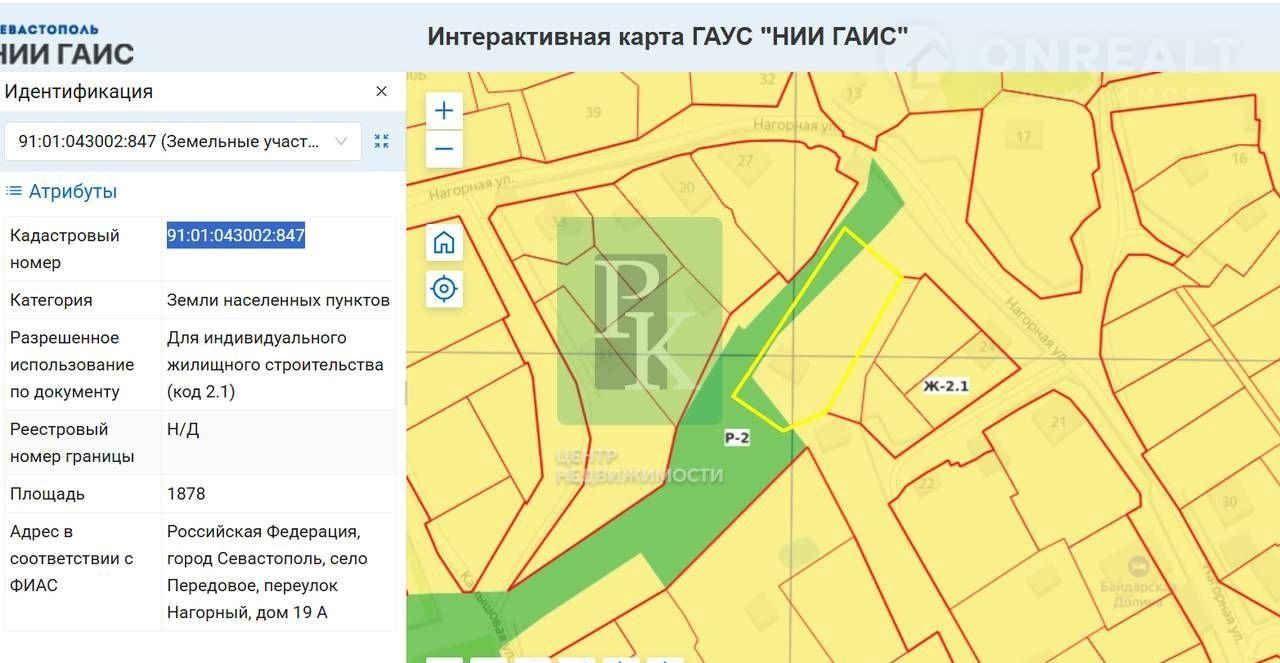
Task: Click the Байдарская Долина map marker
Action: 1138,568
